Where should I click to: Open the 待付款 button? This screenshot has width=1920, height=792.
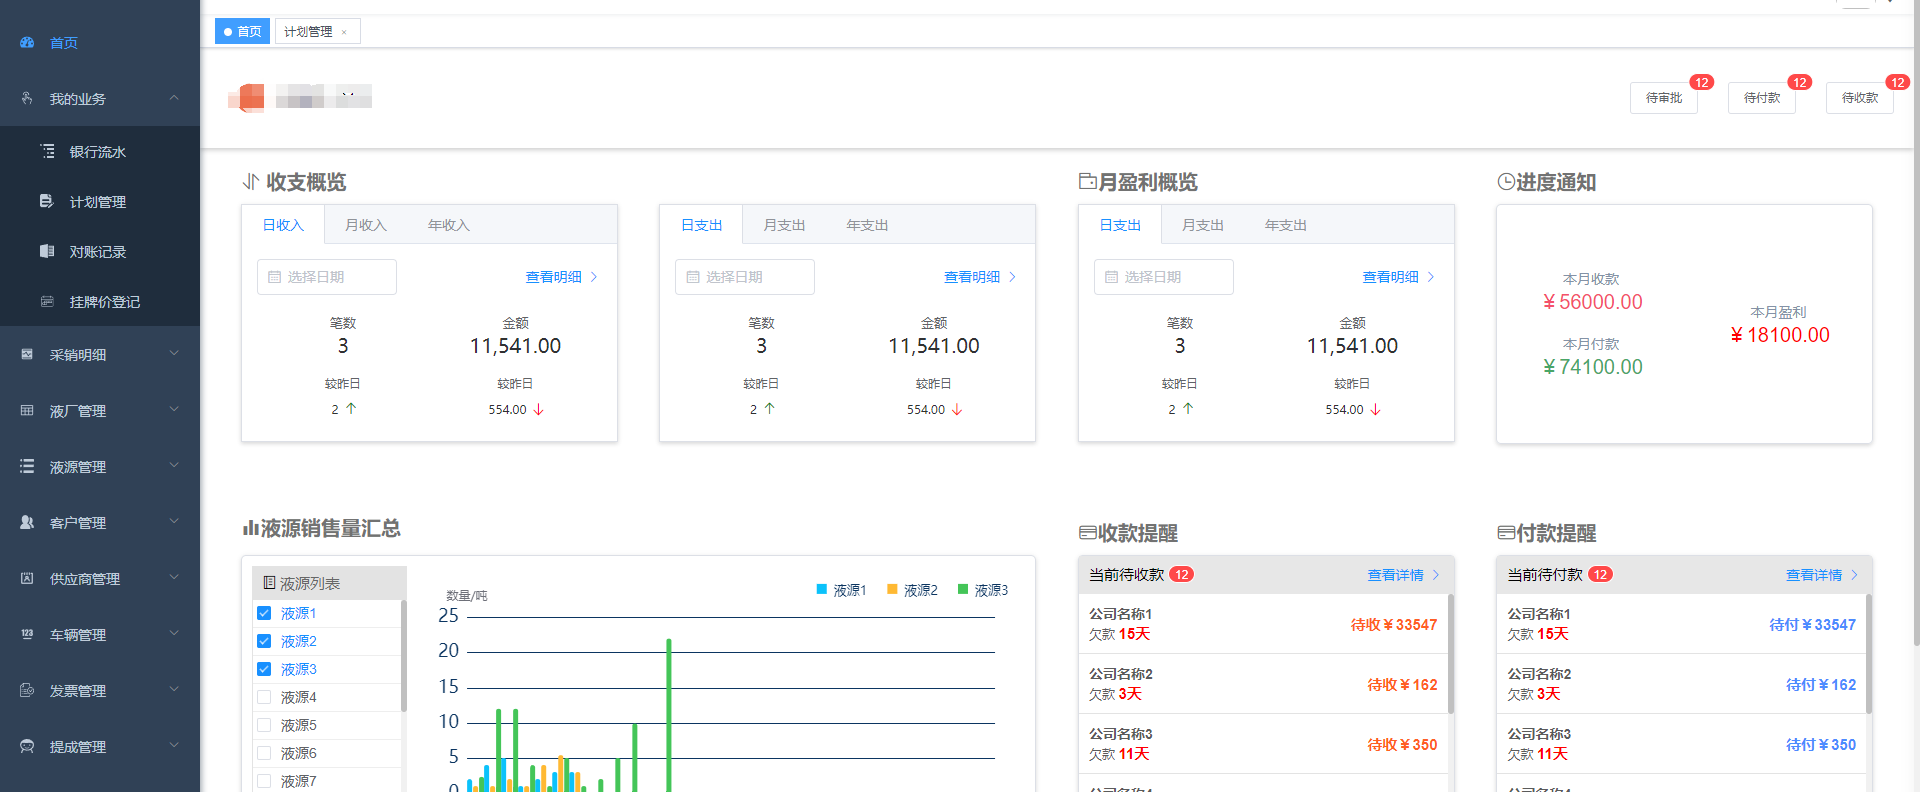pos(1762,98)
